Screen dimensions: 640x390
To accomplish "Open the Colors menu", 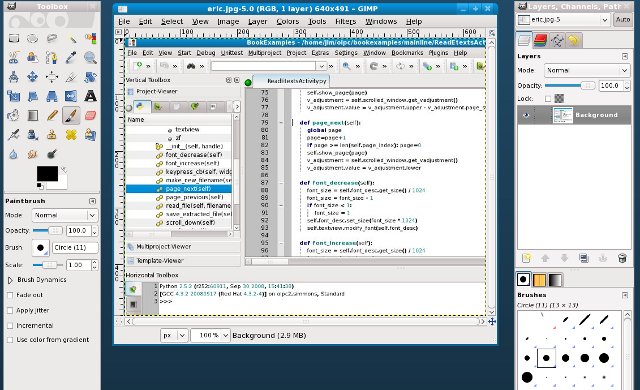I will click(288, 22).
